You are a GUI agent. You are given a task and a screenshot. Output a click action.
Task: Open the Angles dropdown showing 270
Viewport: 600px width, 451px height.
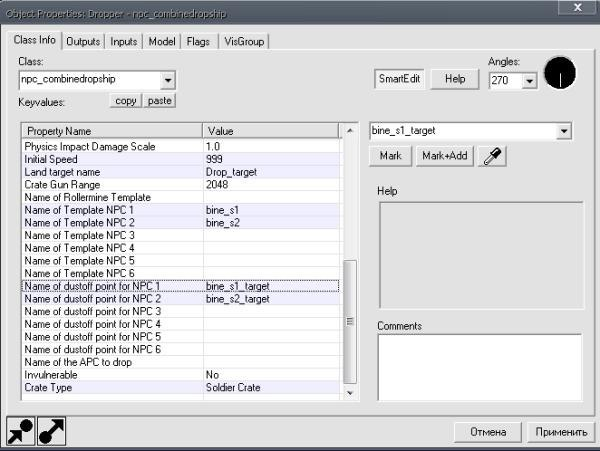pos(530,81)
